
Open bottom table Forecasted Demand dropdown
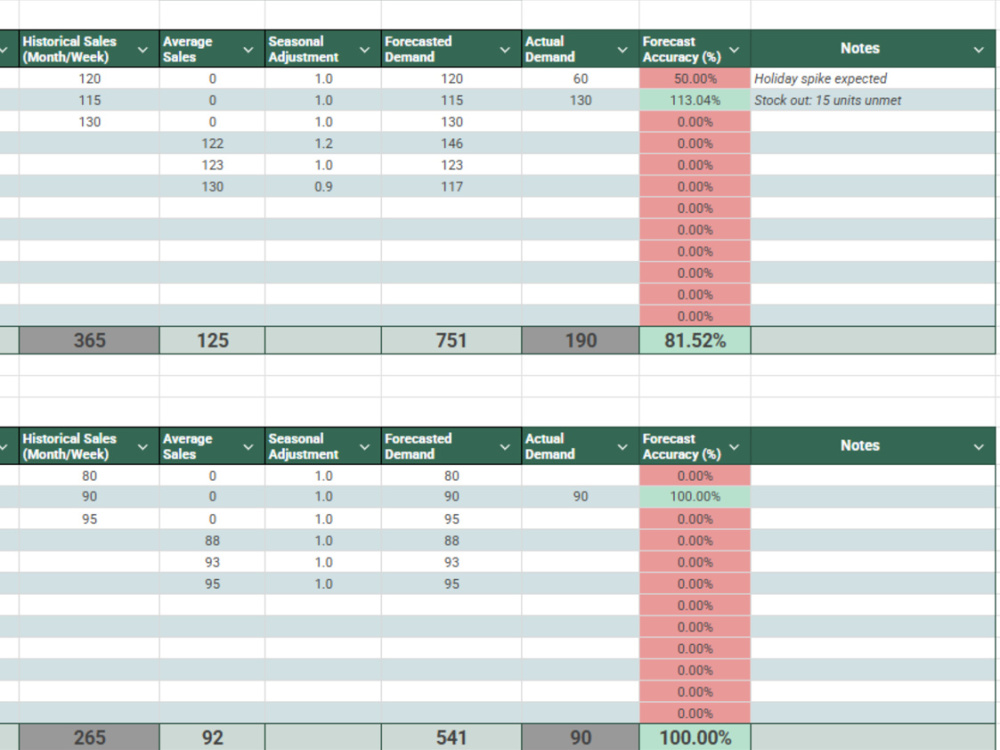tap(504, 447)
